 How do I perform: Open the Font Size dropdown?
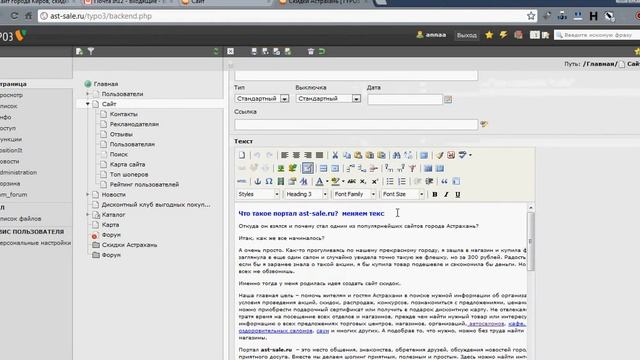tap(402, 194)
